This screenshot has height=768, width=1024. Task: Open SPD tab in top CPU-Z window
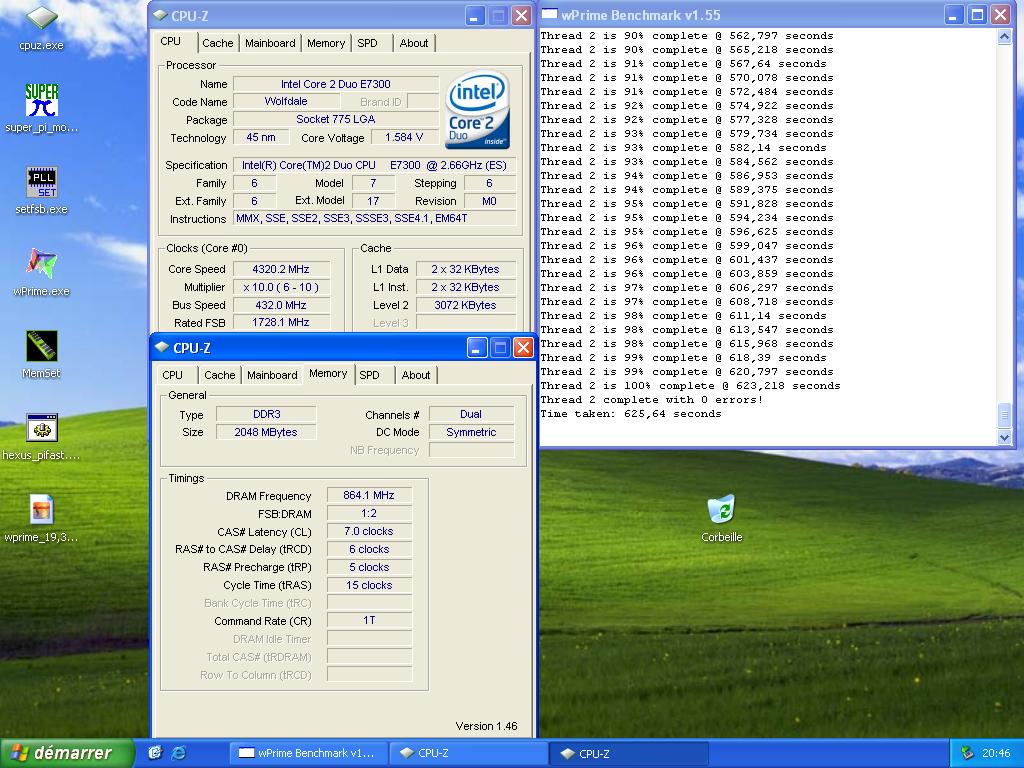point(368,43)
